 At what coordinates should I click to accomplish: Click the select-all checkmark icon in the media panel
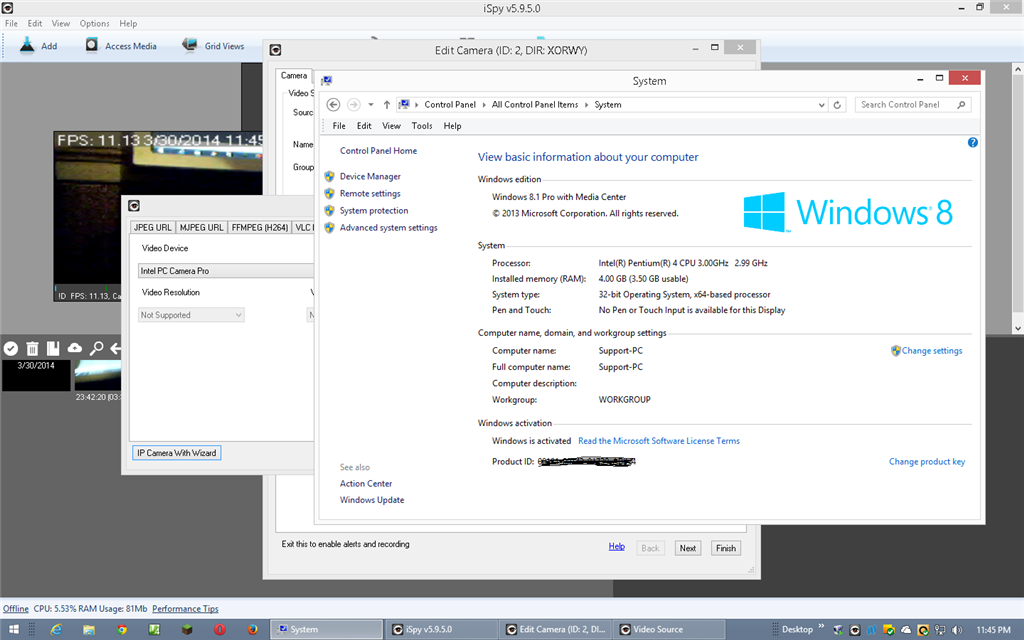(x=10, y=348)
